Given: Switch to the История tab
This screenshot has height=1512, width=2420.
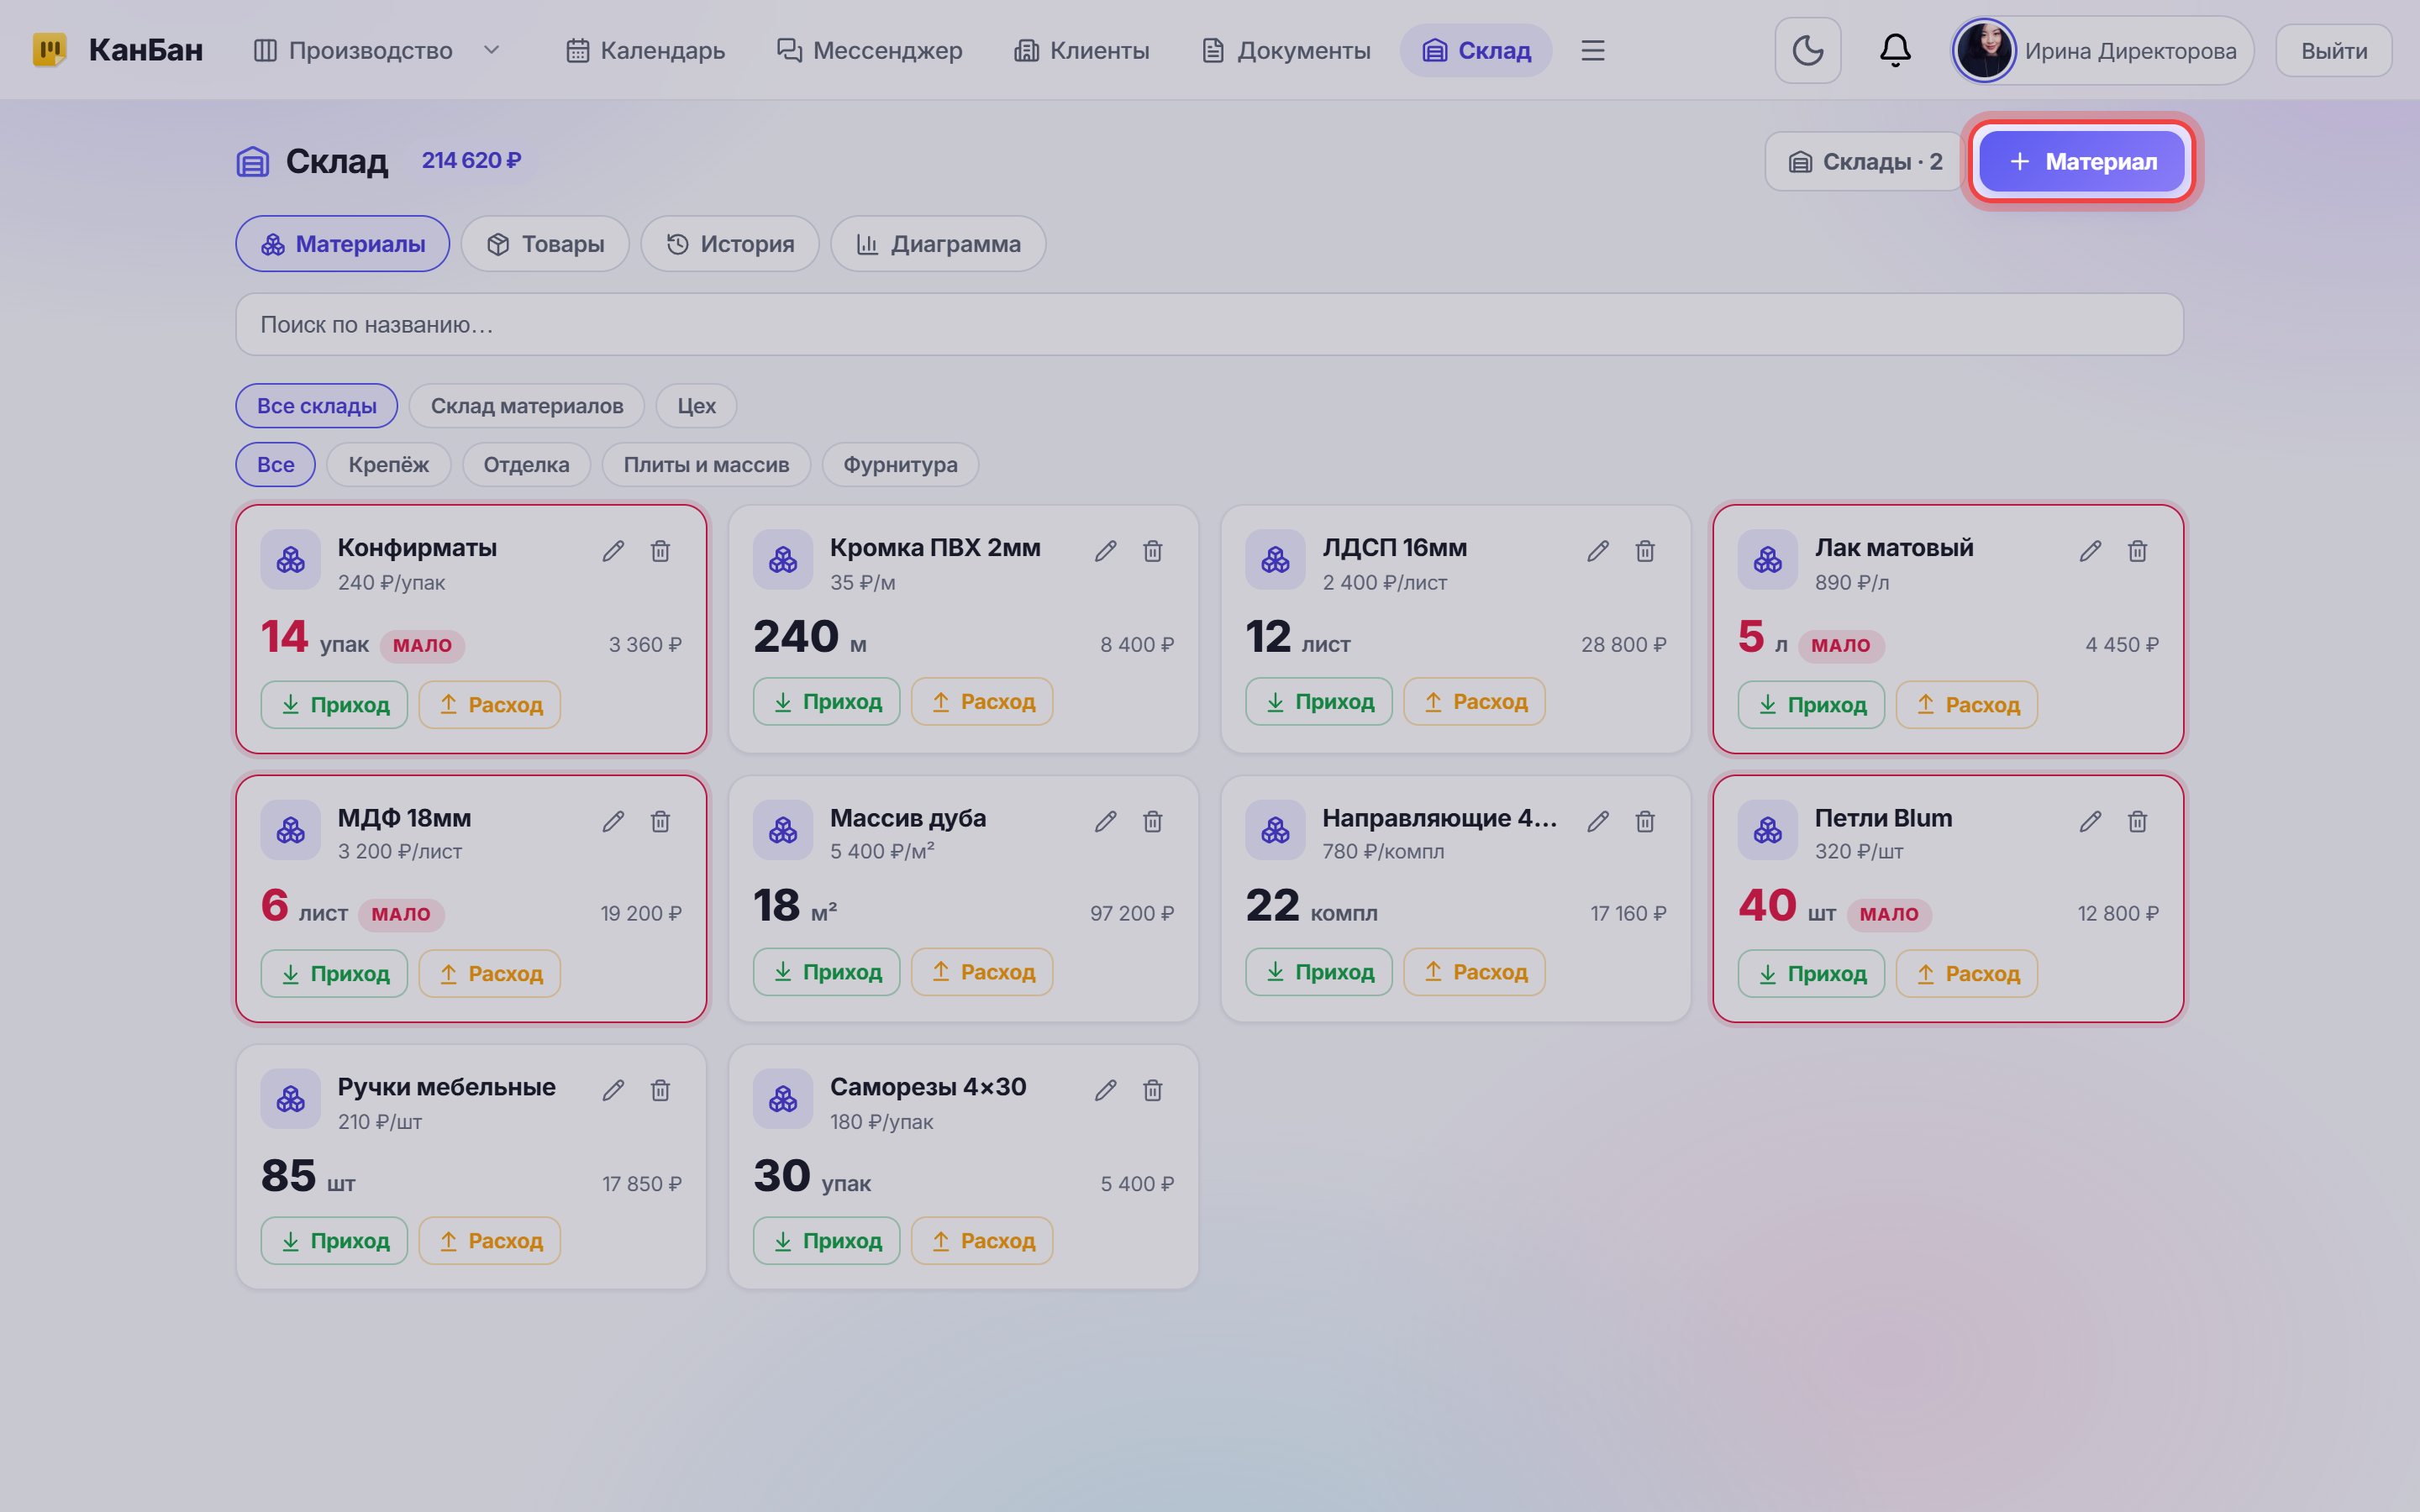Looking at the screenshot, I should [x=730, y=244].
